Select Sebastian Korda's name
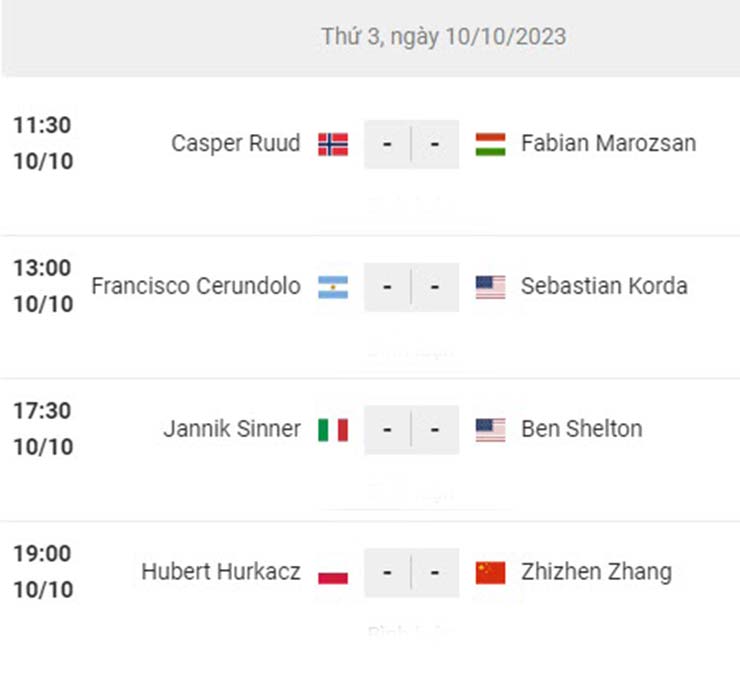The image size is (740, 678). pos(604,286)
